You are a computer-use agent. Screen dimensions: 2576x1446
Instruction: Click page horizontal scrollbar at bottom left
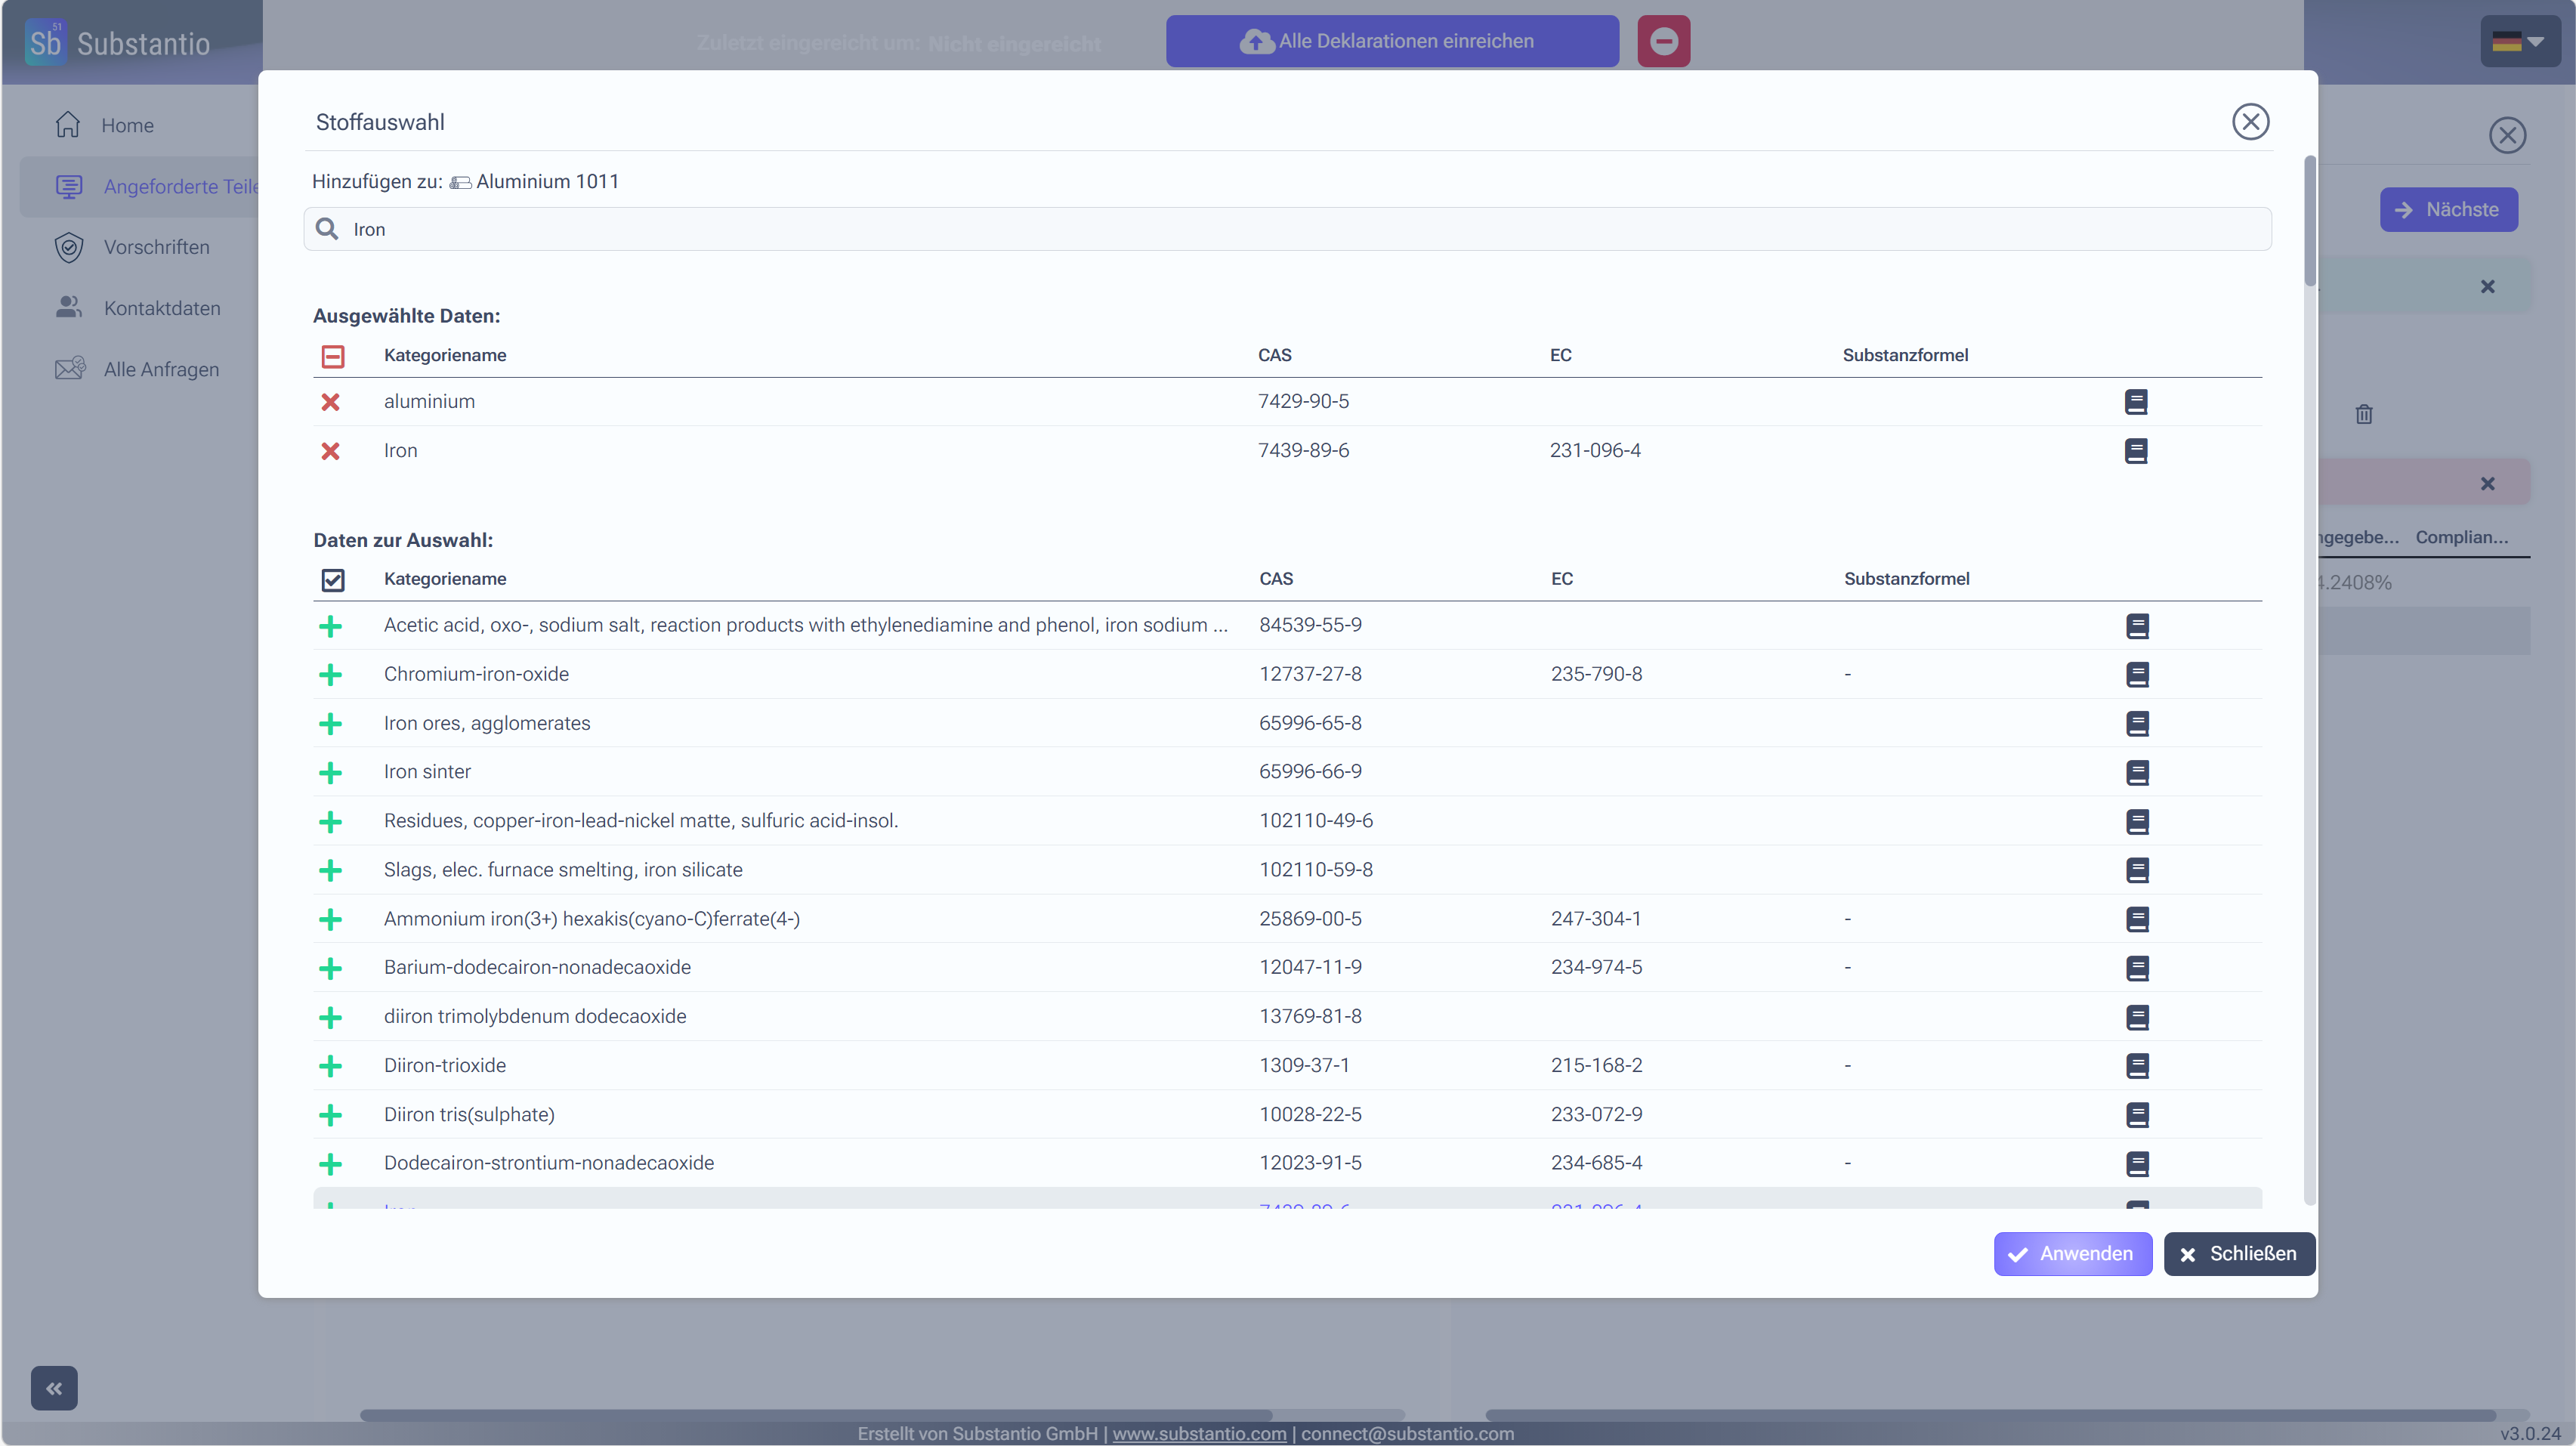click(x=815, y=1415)
